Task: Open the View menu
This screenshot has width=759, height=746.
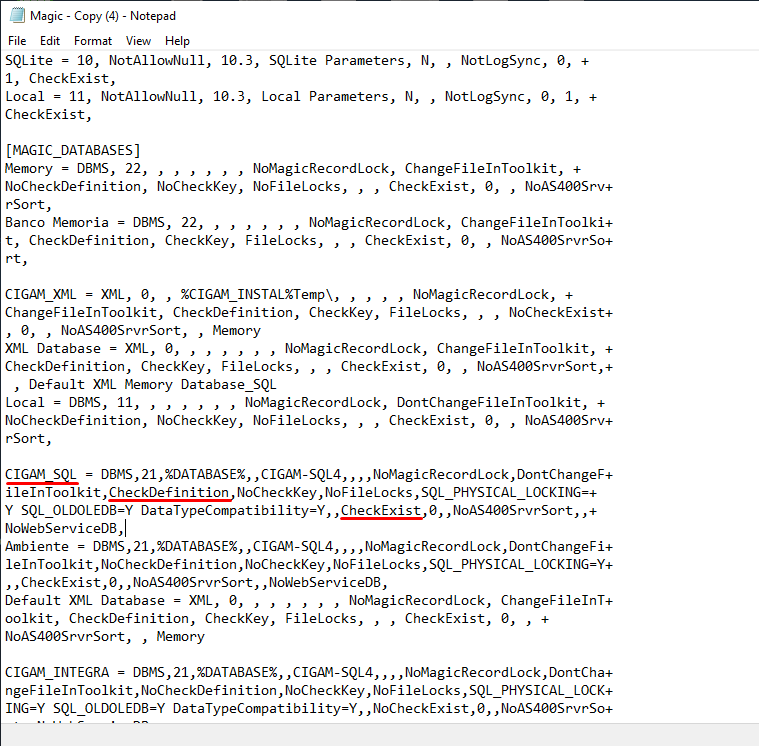Action: click(x=138, y=41)
